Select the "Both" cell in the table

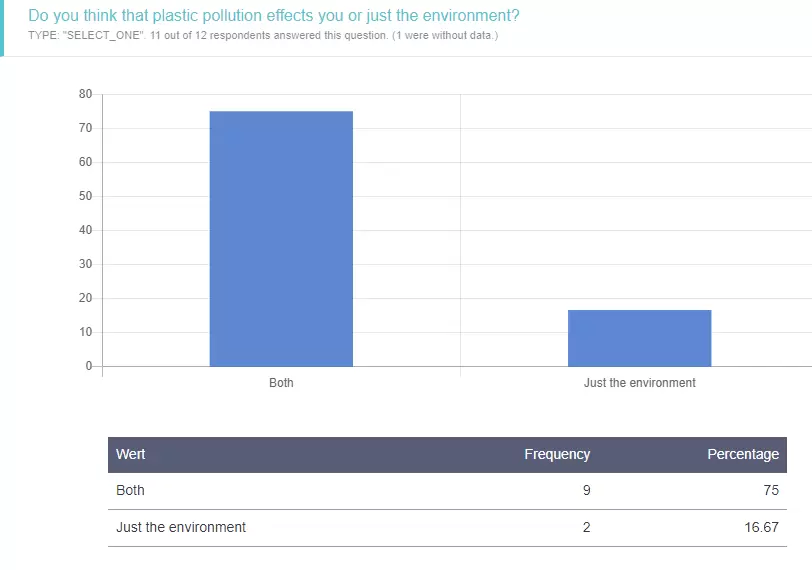pyautogui.click(x=131, y=491)
